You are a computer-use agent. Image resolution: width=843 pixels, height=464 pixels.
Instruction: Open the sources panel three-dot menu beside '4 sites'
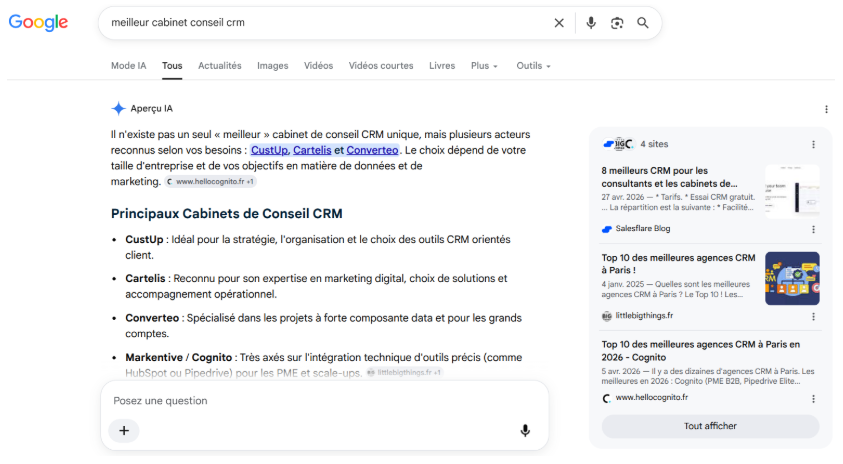click(x=813, y=145)
